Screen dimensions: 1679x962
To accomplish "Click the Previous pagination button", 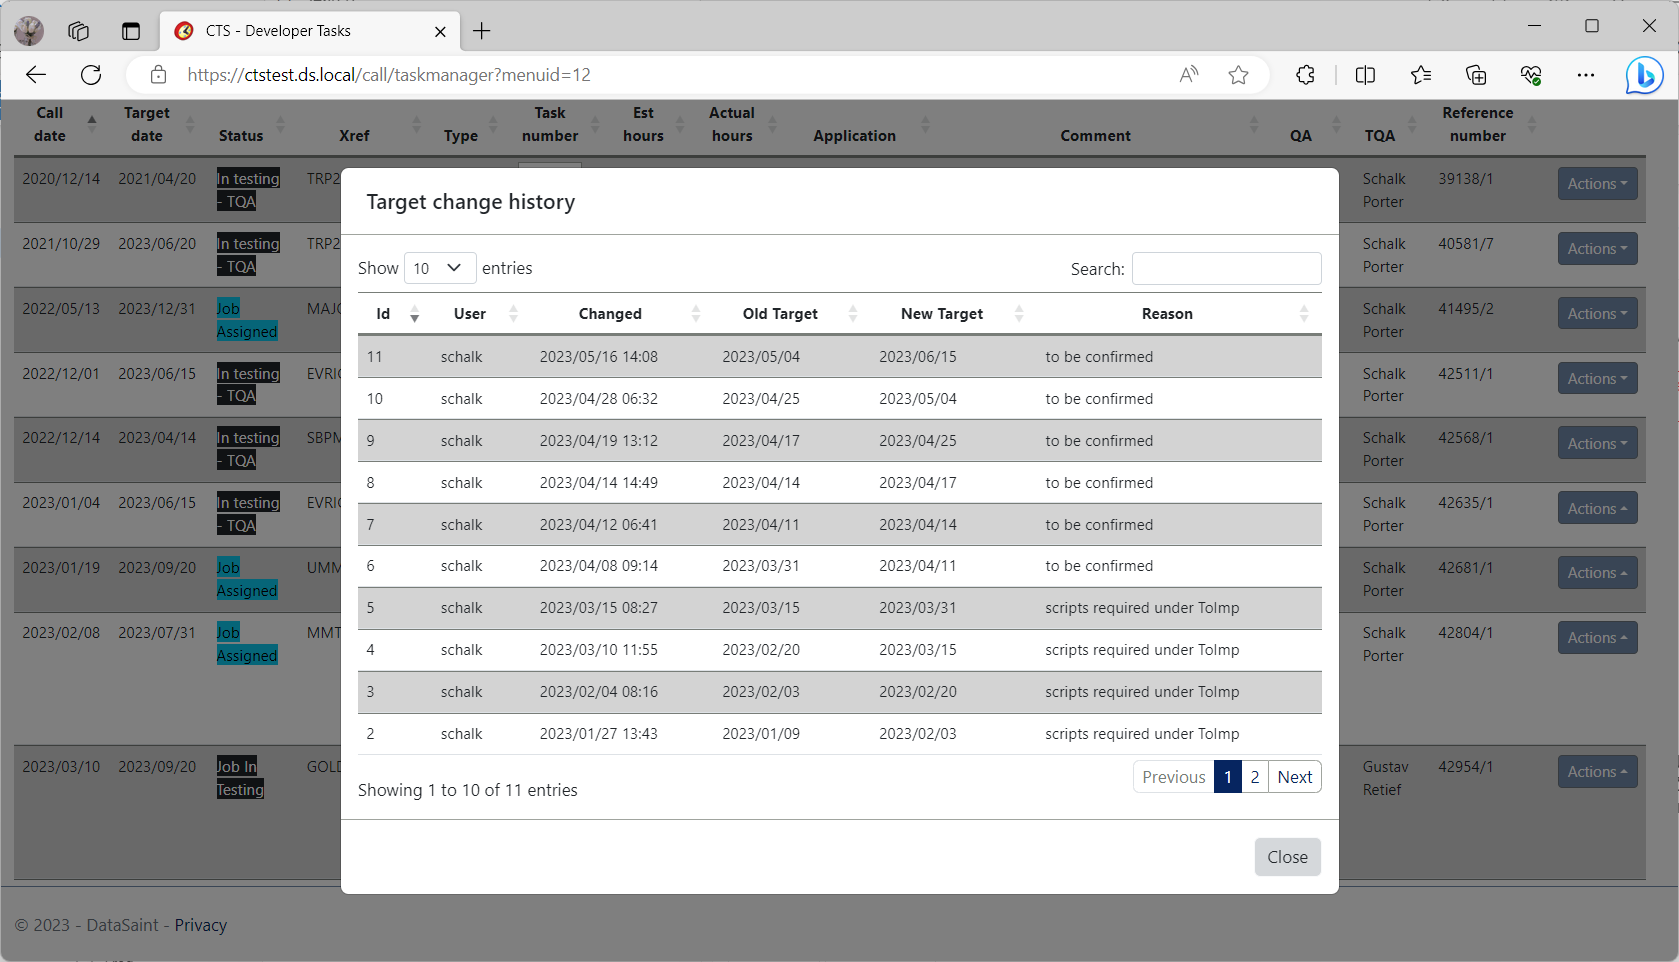I will click(x=1174, y=777).
